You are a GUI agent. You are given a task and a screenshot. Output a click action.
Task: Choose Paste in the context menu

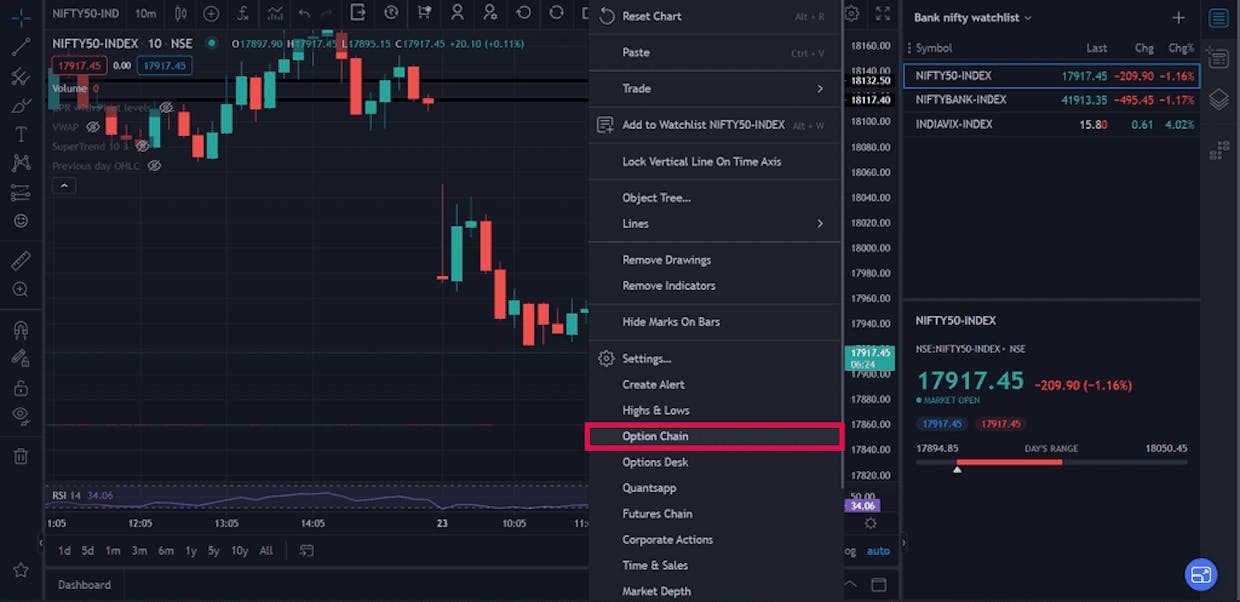715,52
